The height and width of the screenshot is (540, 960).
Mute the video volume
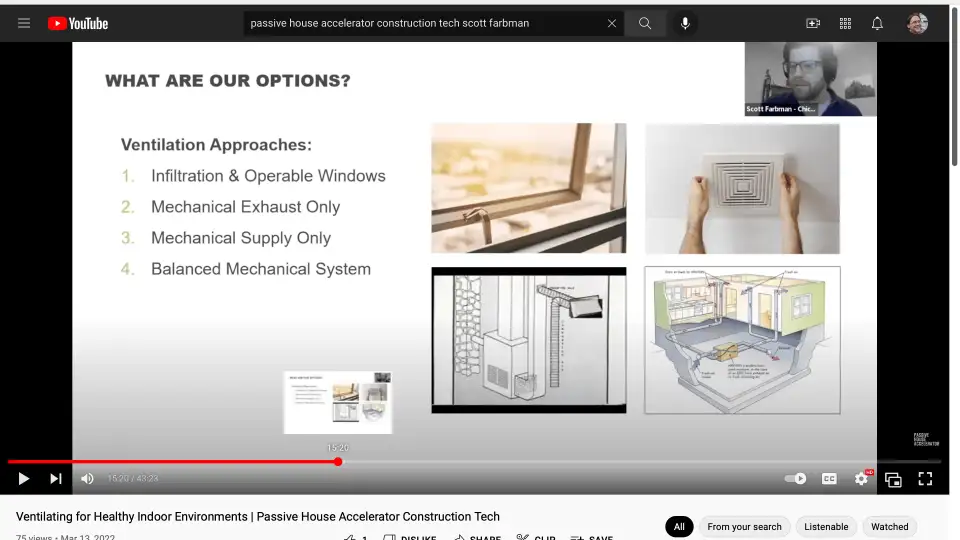coord(87,479)
